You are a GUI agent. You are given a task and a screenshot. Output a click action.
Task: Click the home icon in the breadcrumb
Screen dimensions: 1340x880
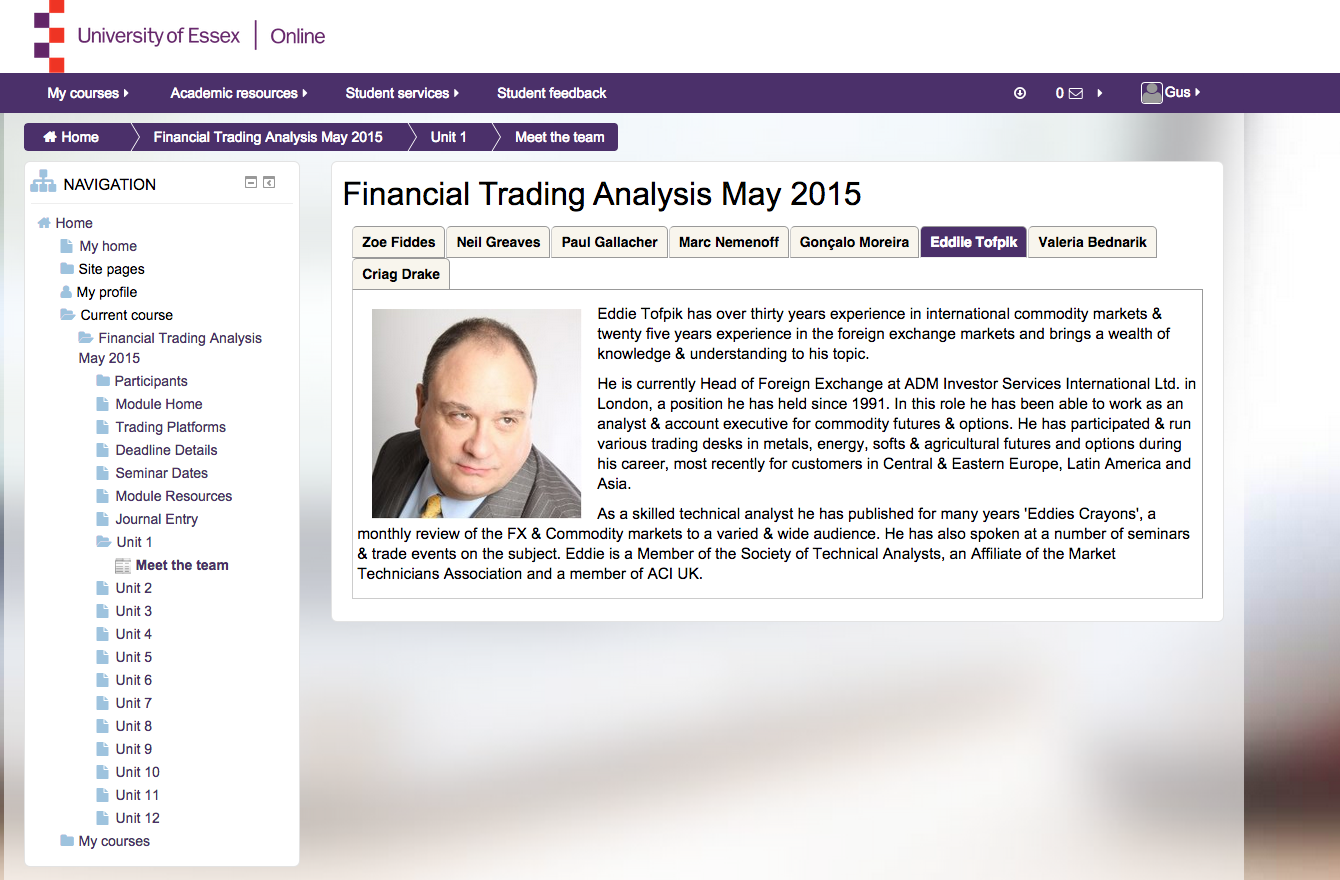(x=49, y=137)
